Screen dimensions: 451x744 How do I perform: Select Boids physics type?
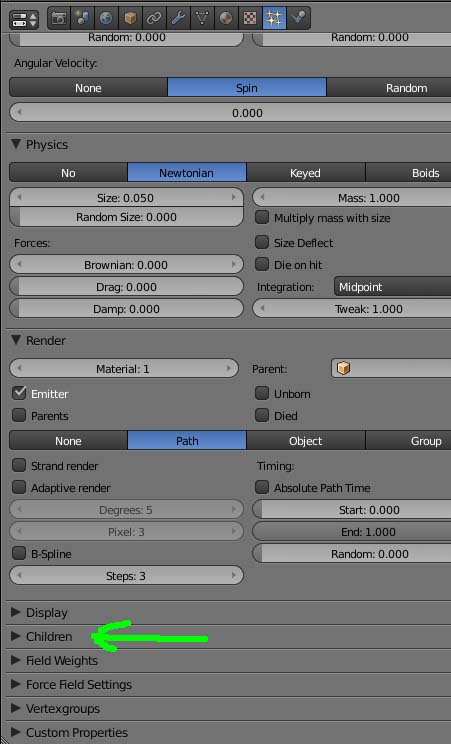coord(408,173)
